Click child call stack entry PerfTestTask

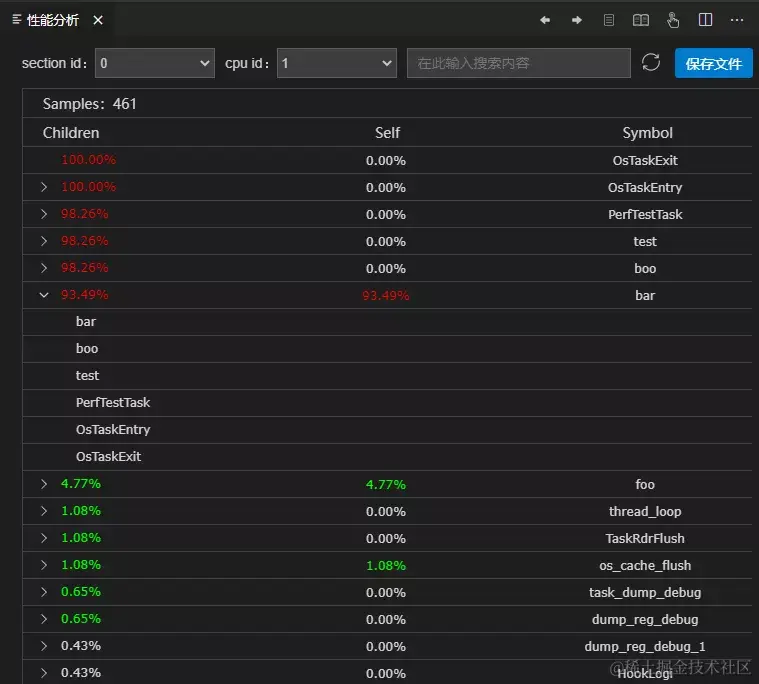point(113,403)
